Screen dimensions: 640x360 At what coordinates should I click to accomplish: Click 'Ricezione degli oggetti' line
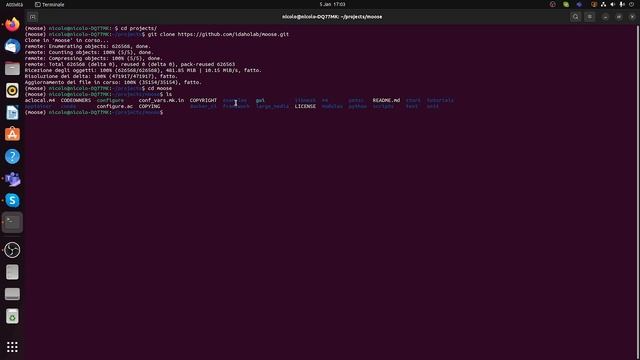tap(143, 70)
